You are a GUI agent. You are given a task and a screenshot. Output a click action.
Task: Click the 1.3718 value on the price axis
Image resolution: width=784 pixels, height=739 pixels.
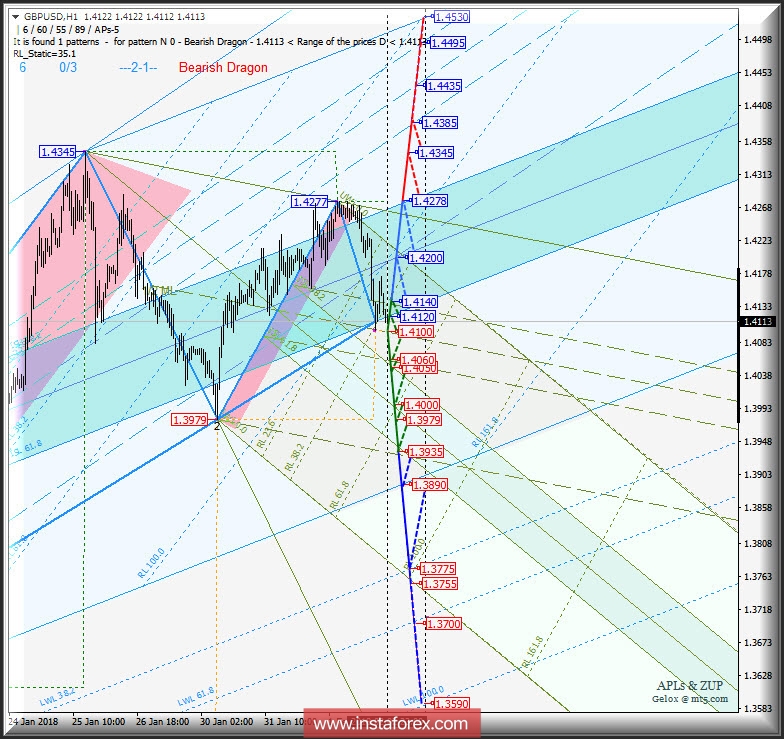pos(758,610)
